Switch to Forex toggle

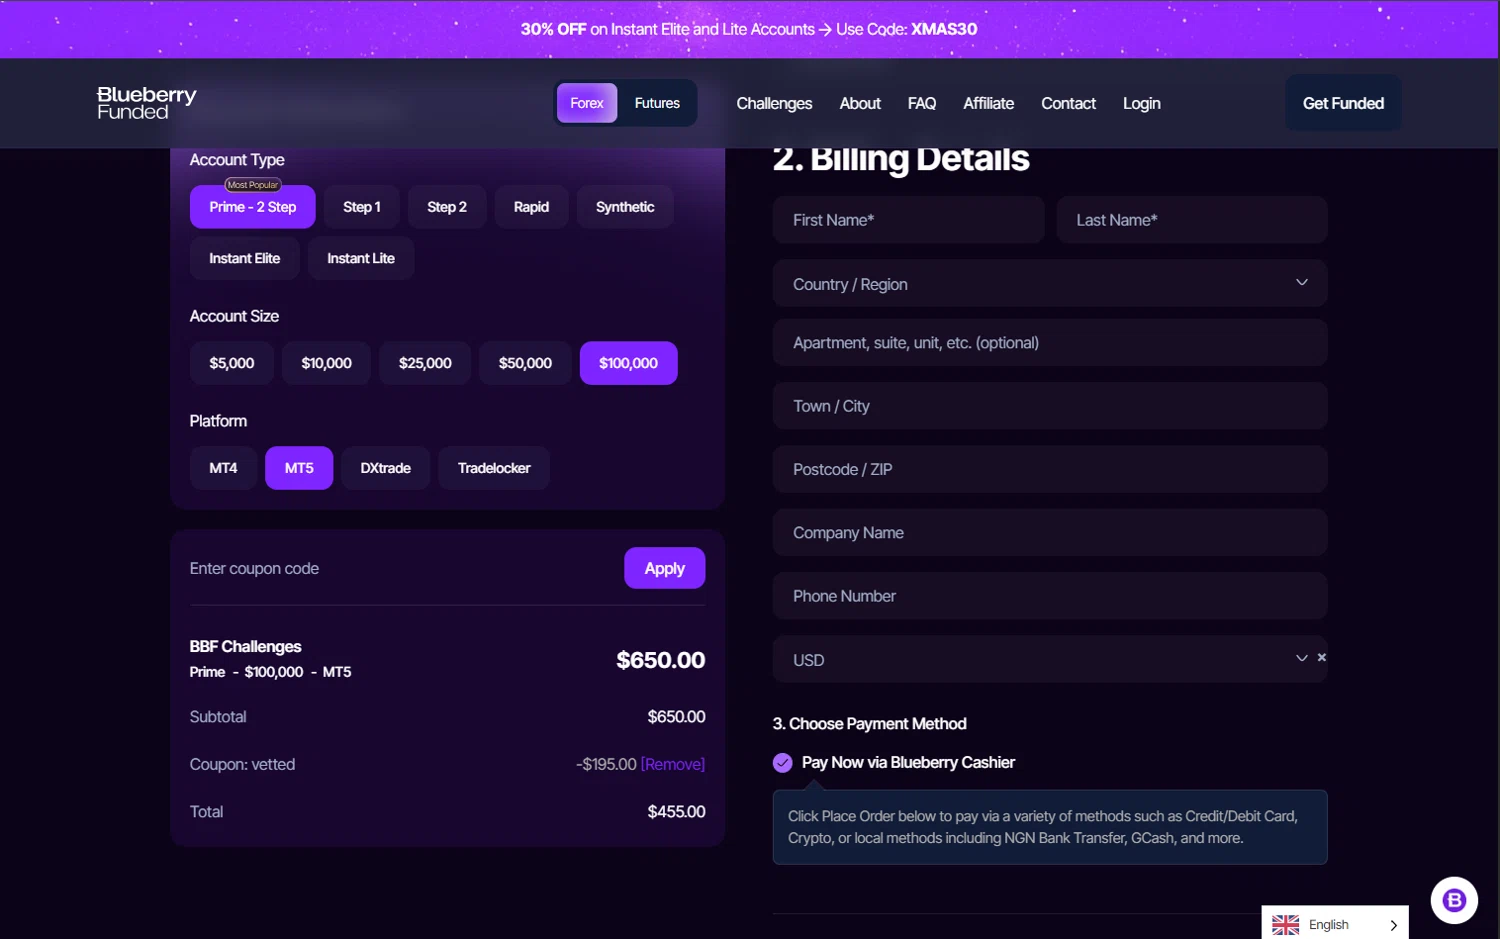coord(587,103)
